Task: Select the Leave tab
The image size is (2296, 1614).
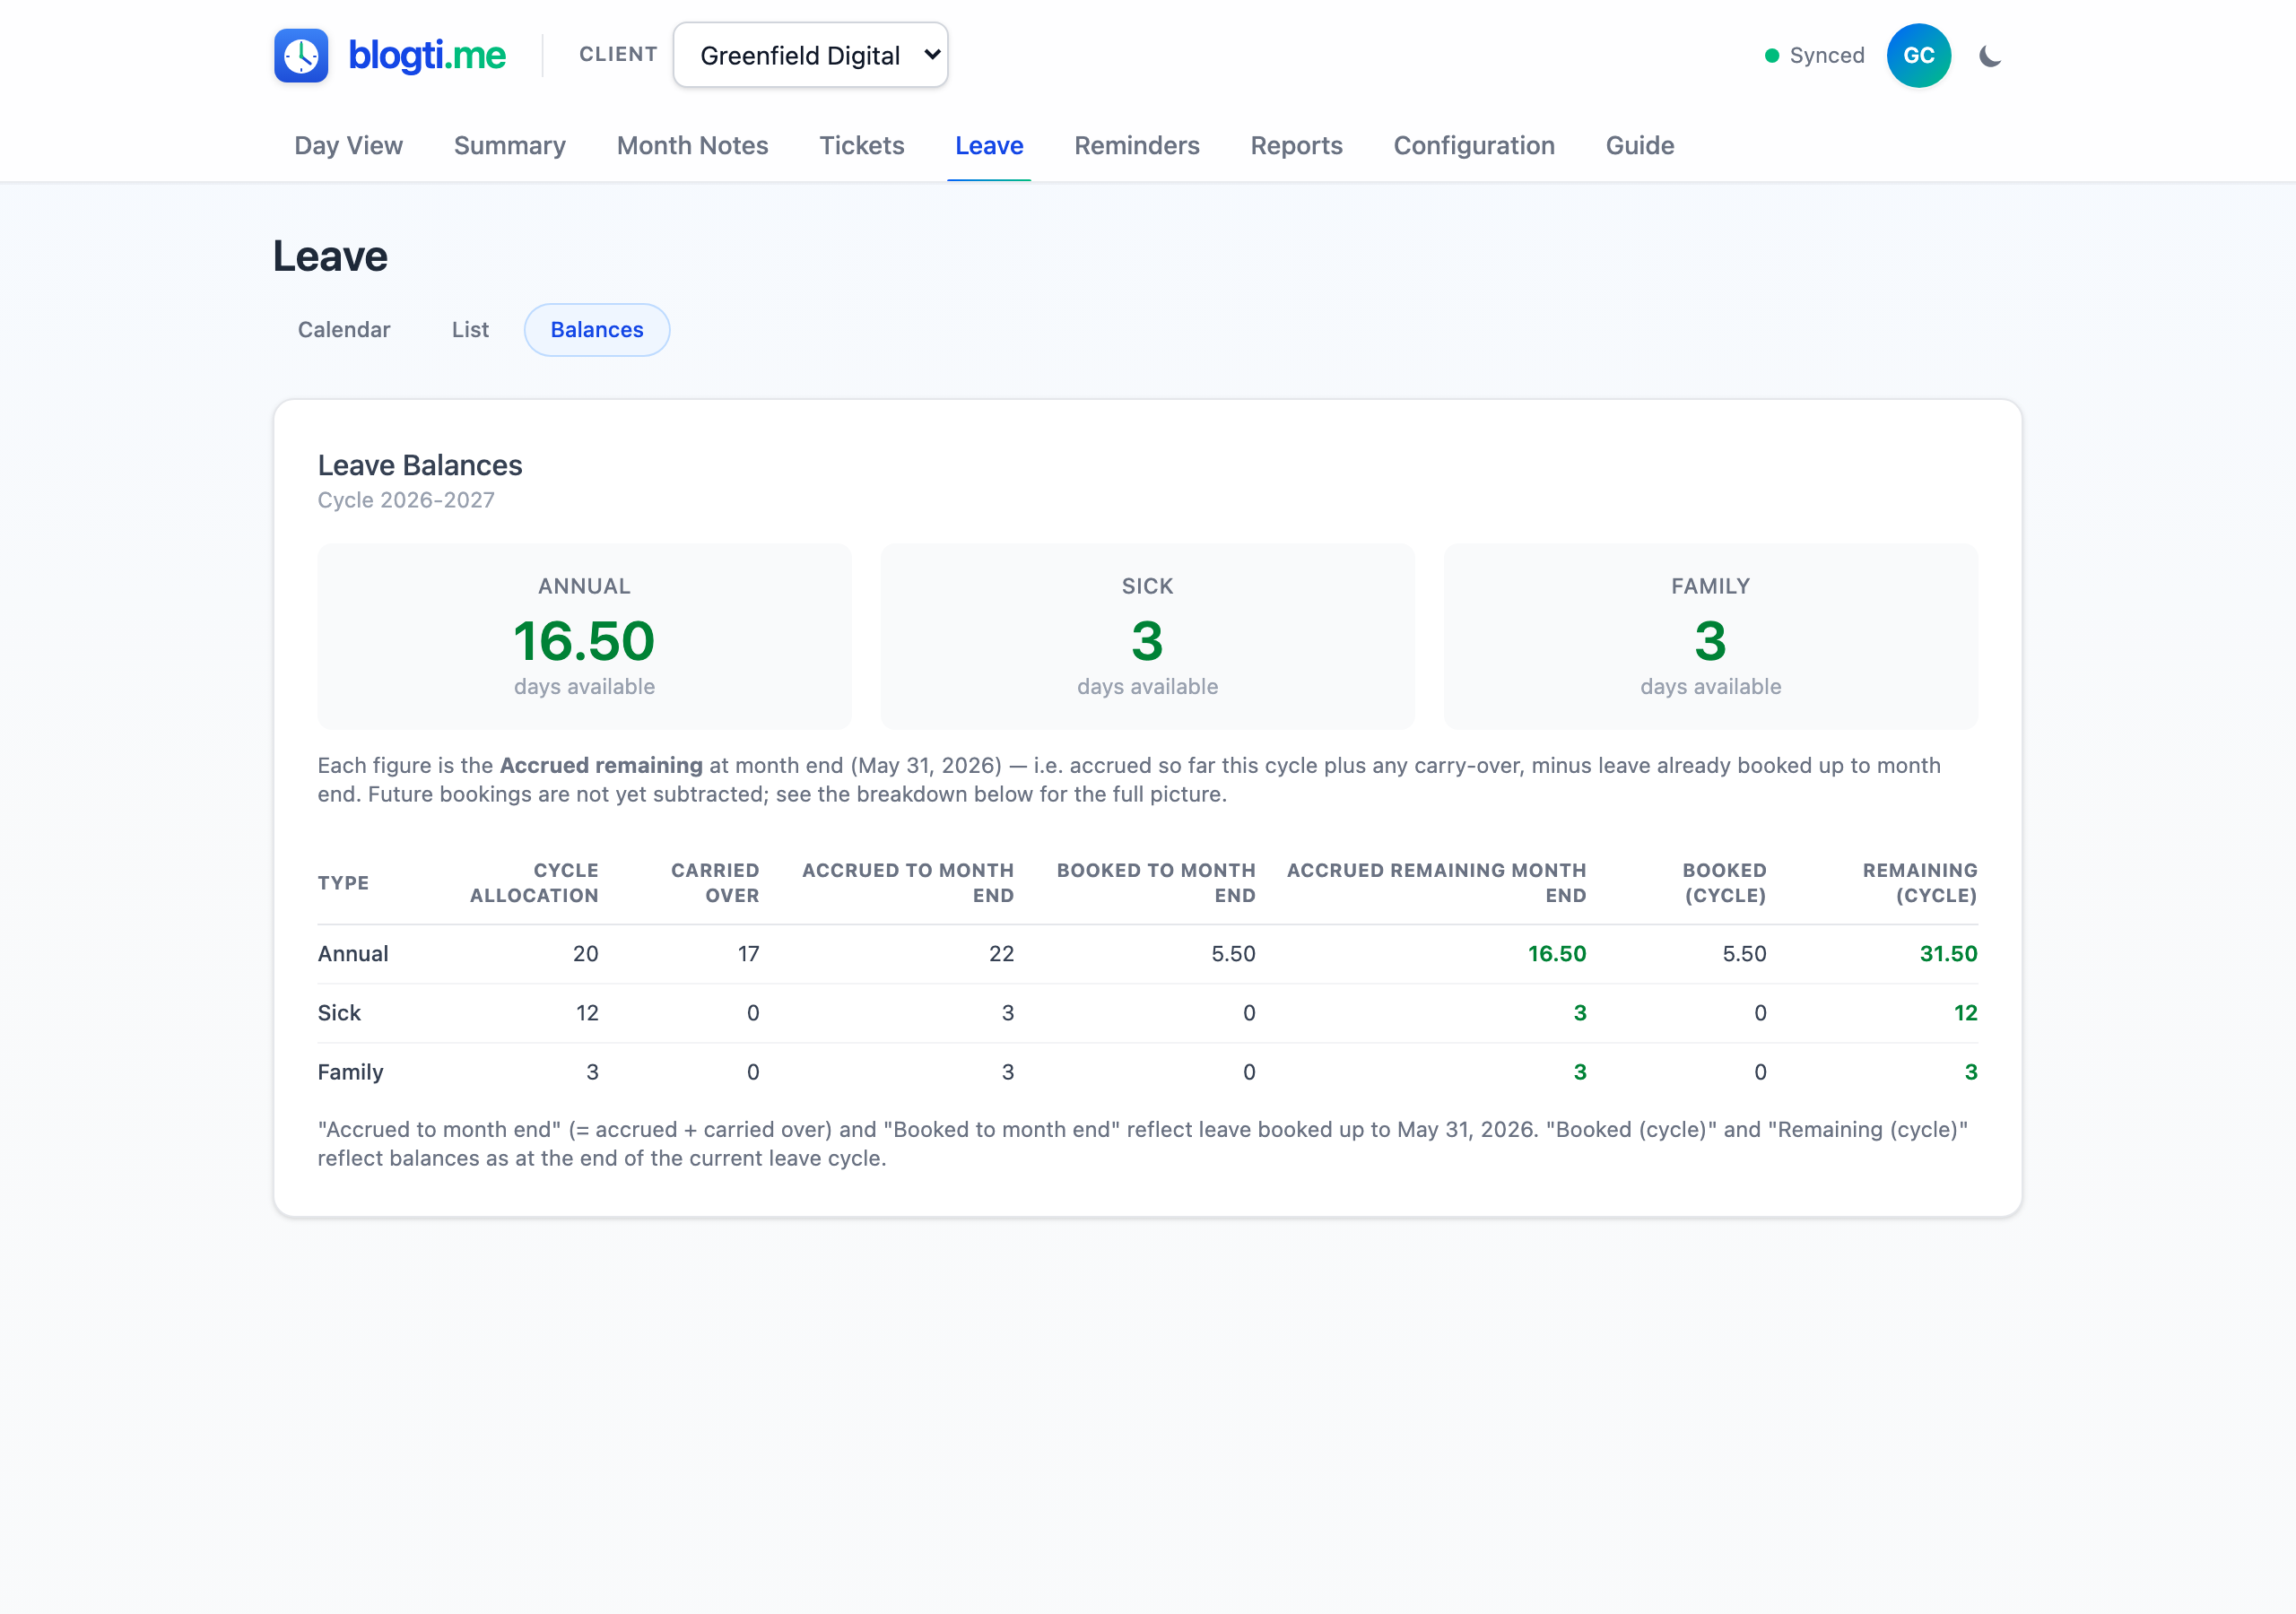Action: point(989,146)
